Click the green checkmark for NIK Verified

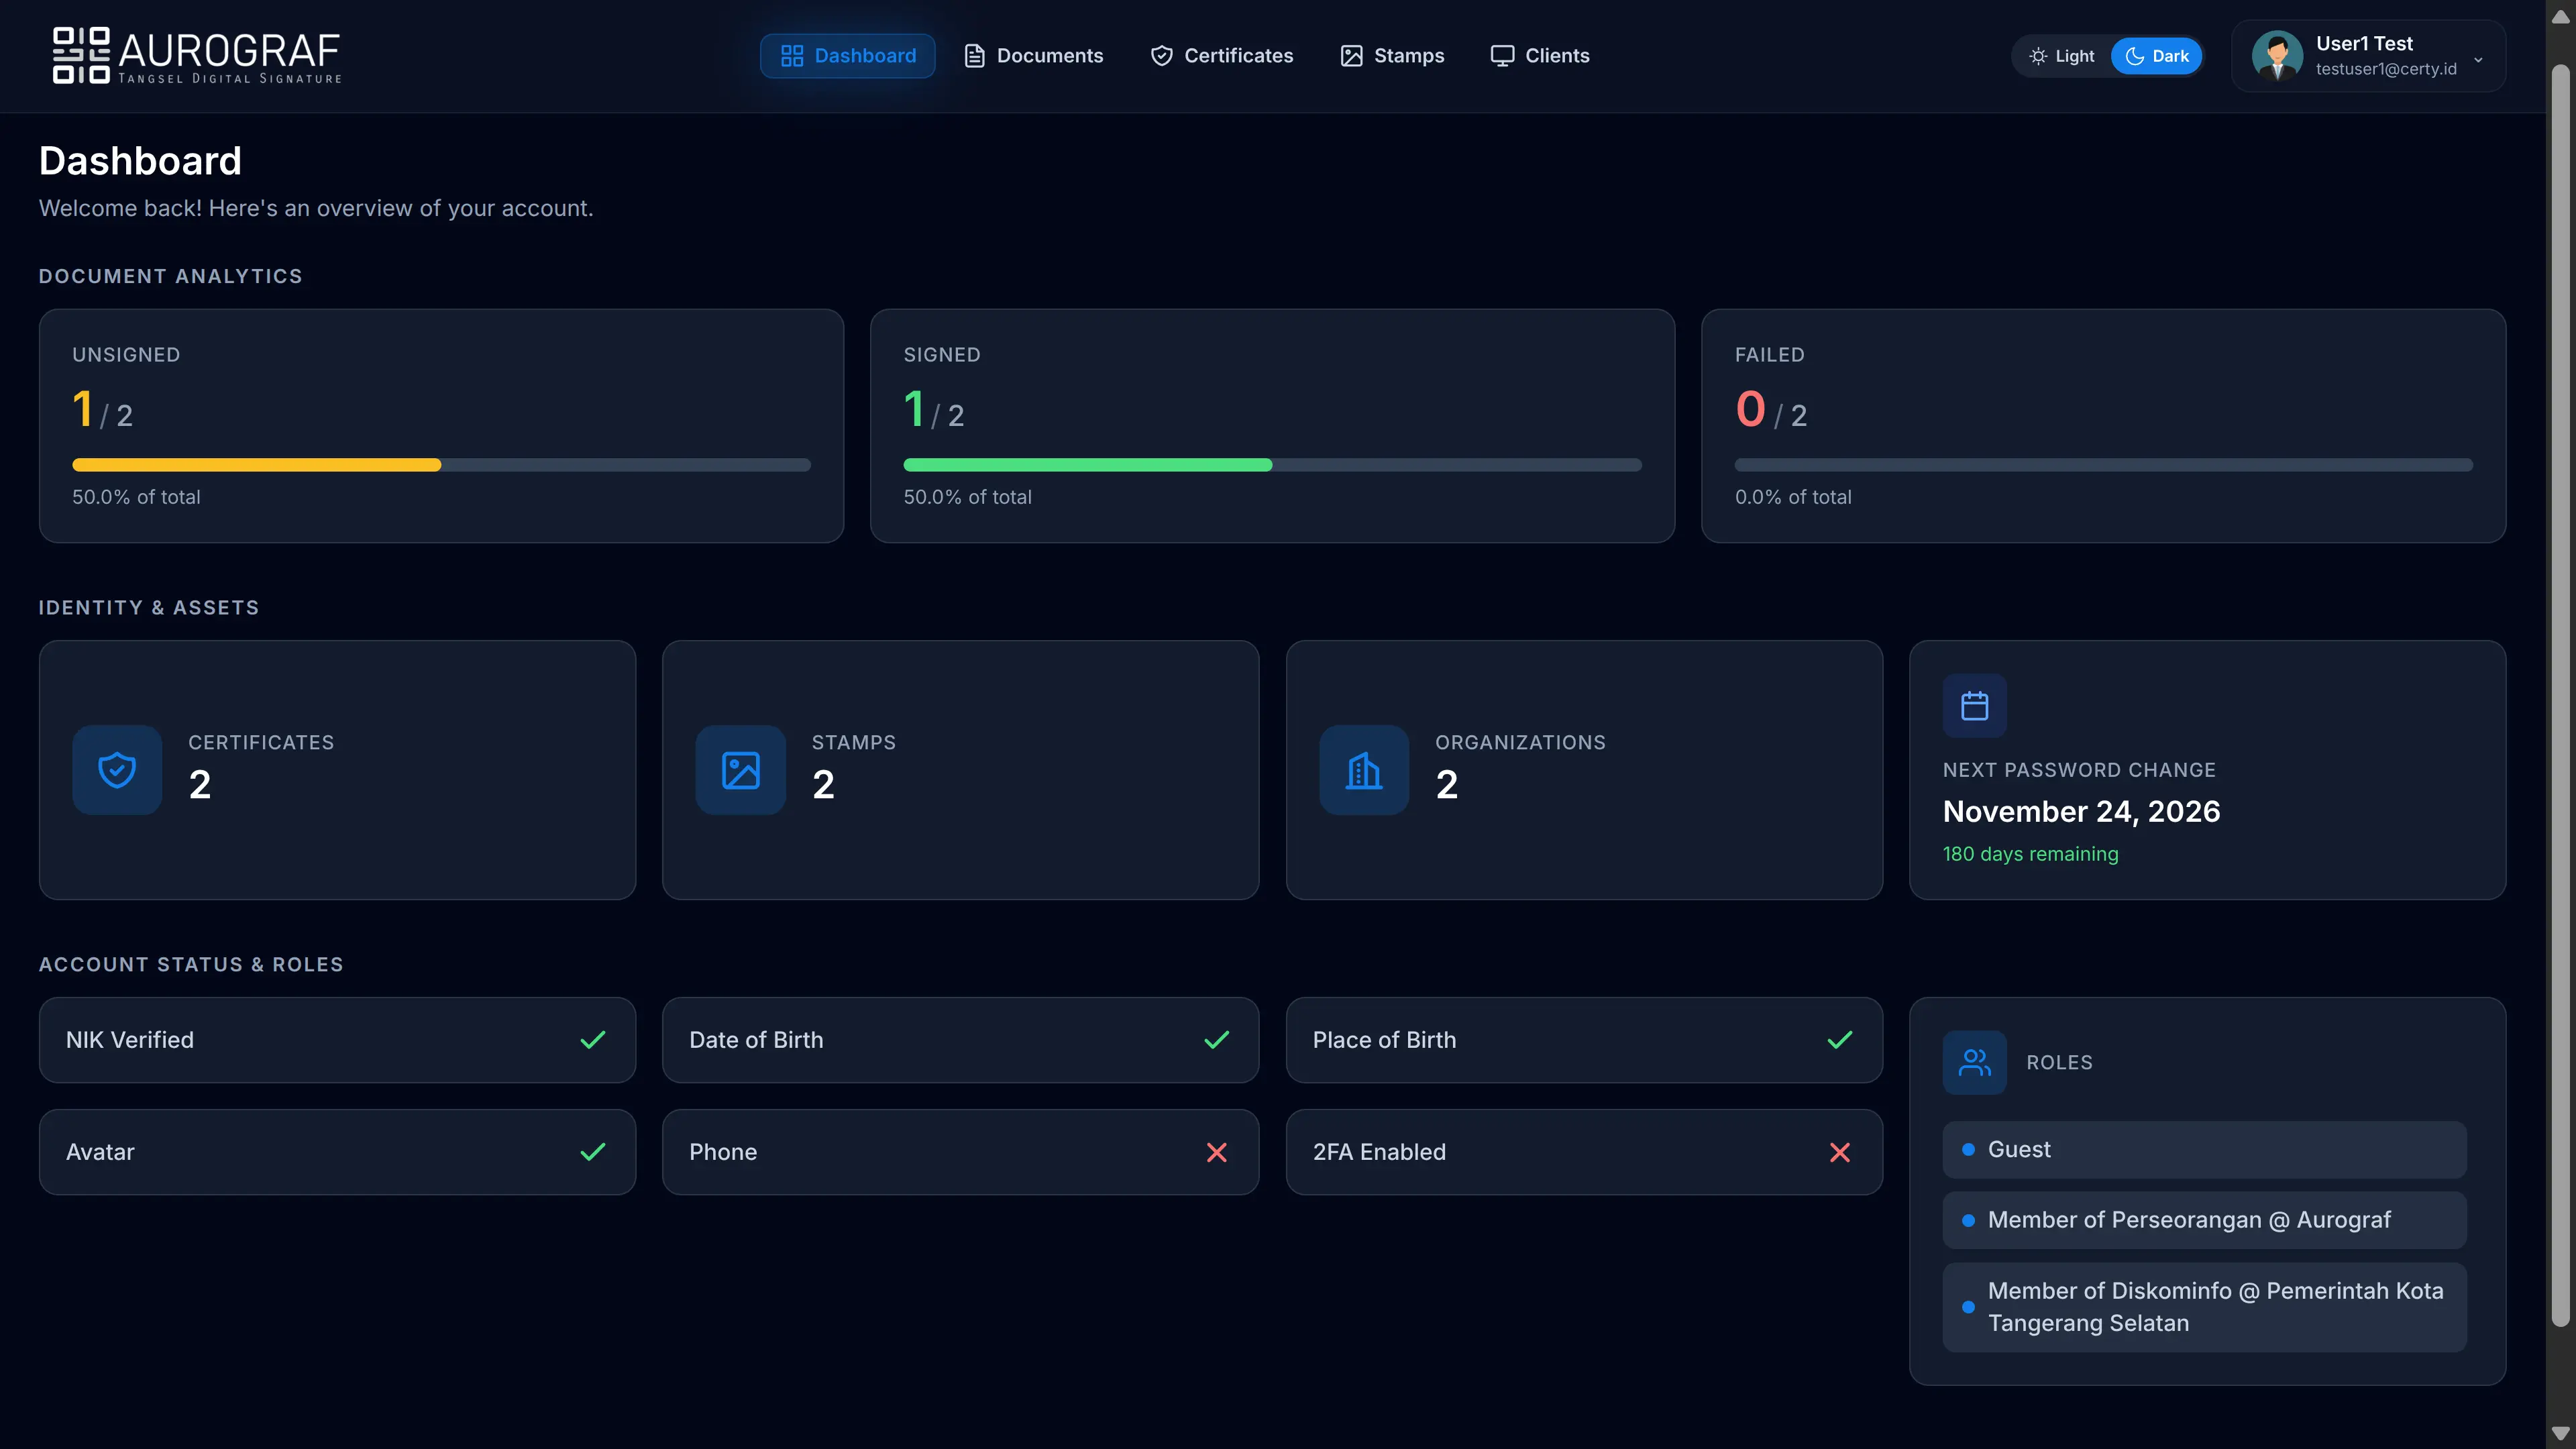coord(593,1040)
